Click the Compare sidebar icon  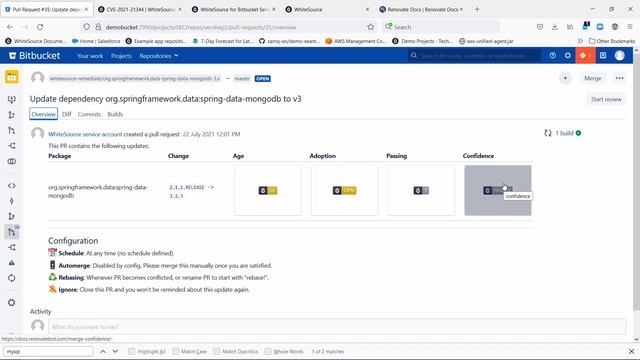click(11, 161)
